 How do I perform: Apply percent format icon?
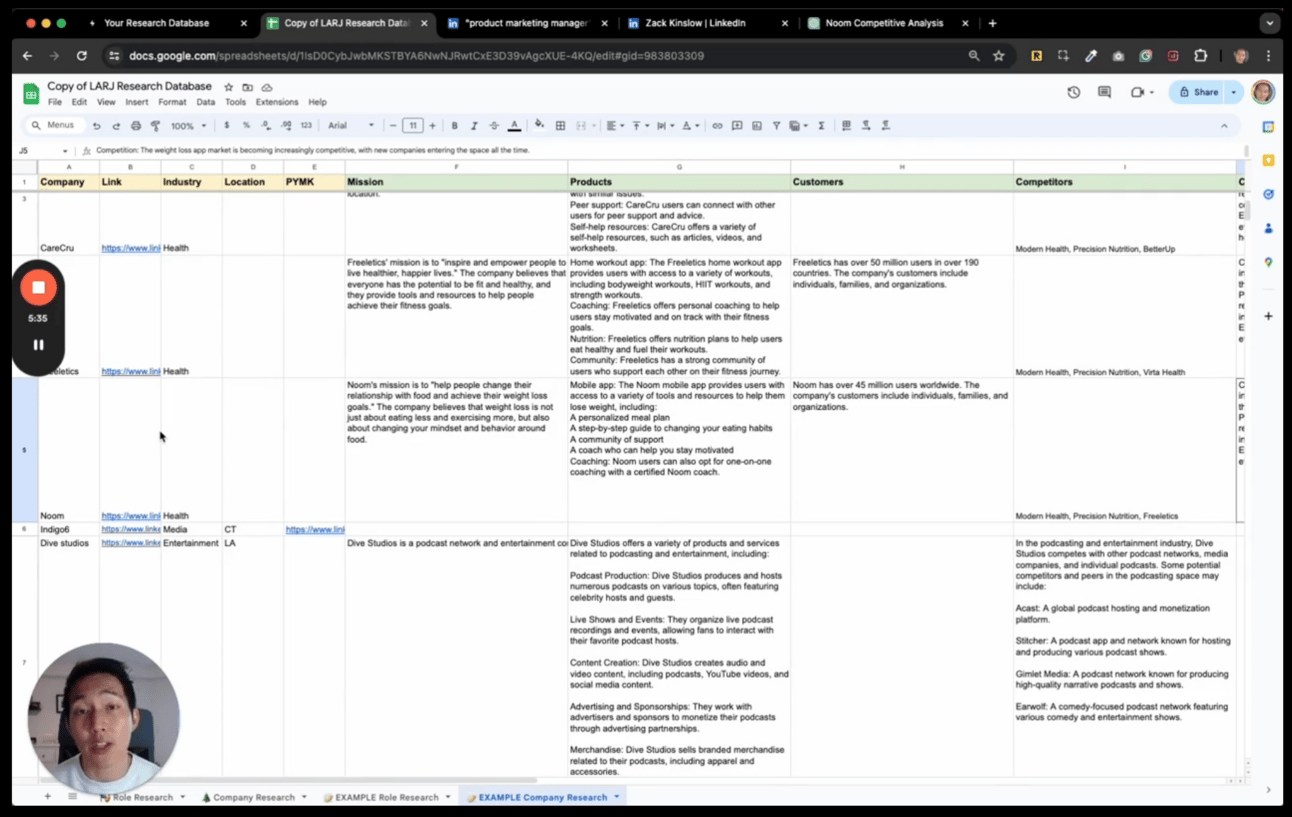(x=246, y=126)
